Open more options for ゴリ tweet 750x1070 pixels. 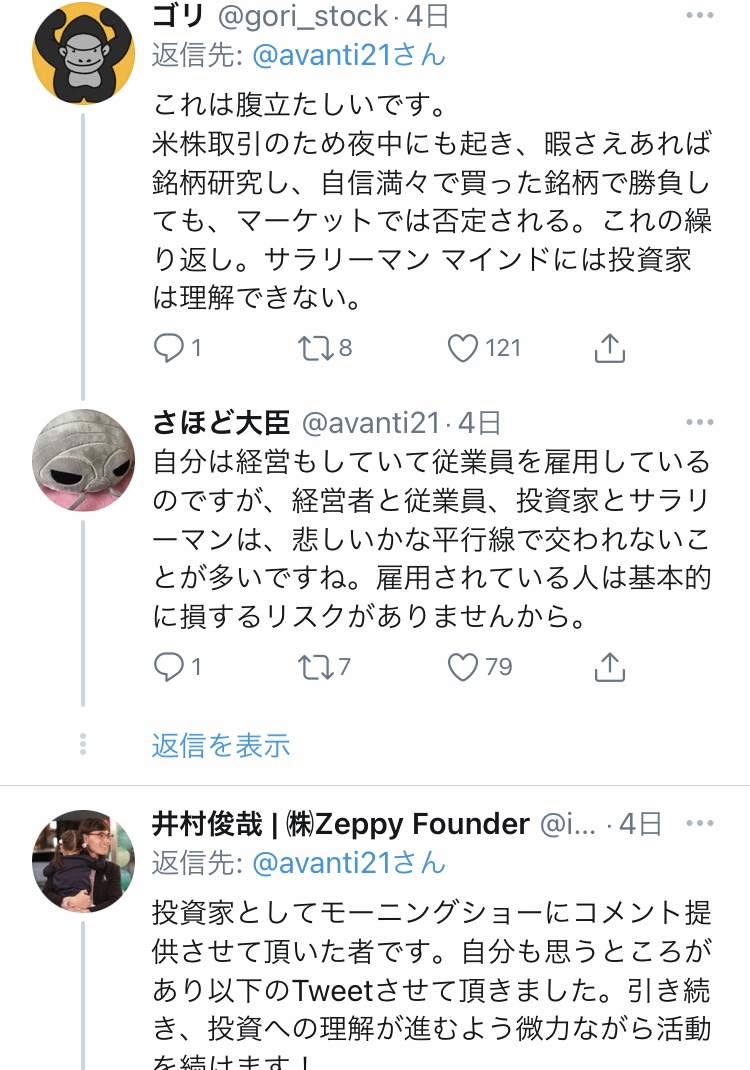click(699, 17)
